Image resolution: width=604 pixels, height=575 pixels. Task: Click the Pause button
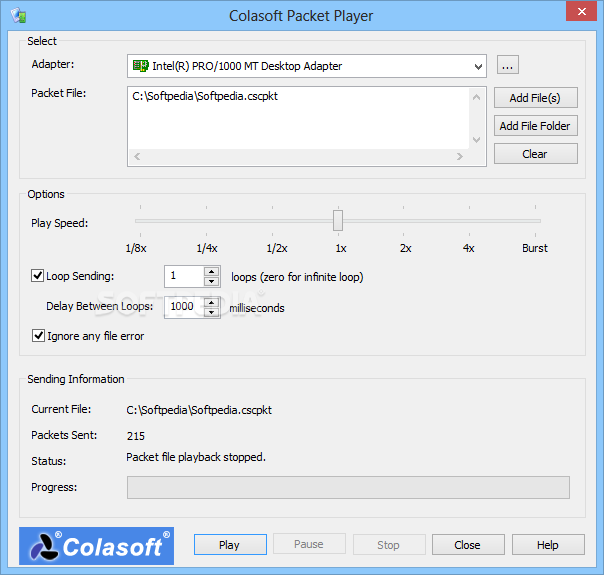point(309,544)
